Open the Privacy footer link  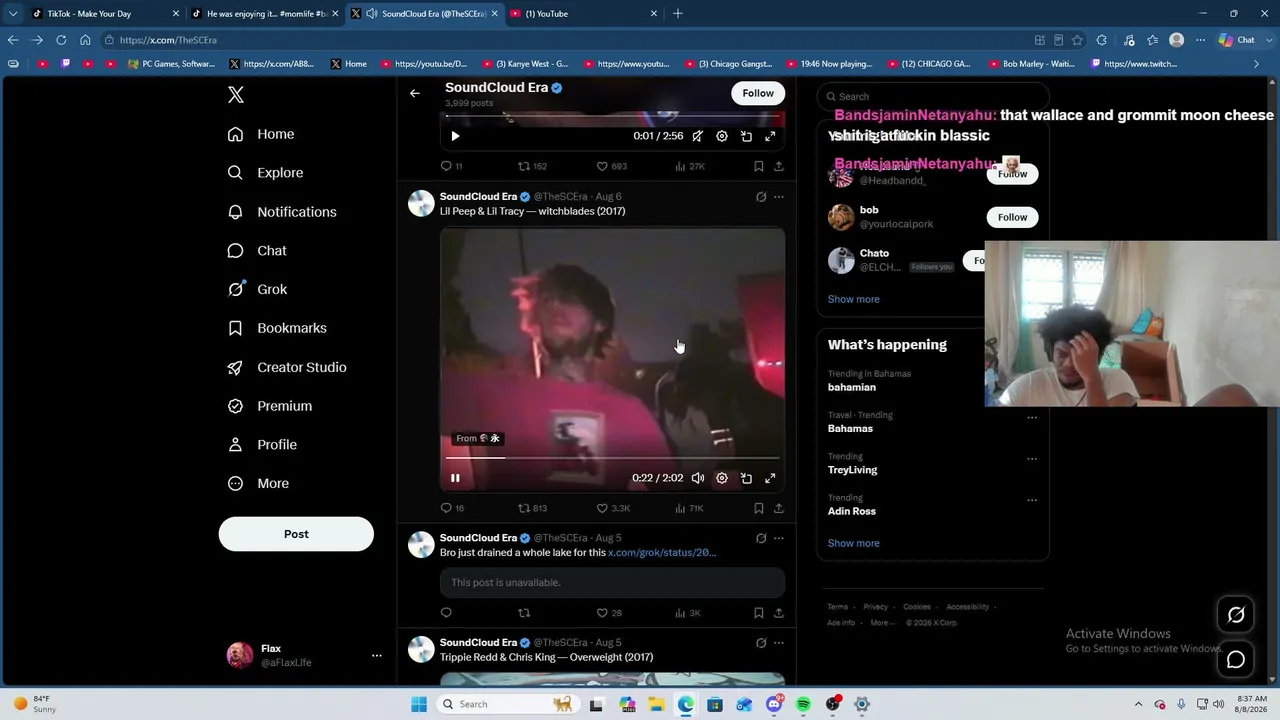click(875, 607)
